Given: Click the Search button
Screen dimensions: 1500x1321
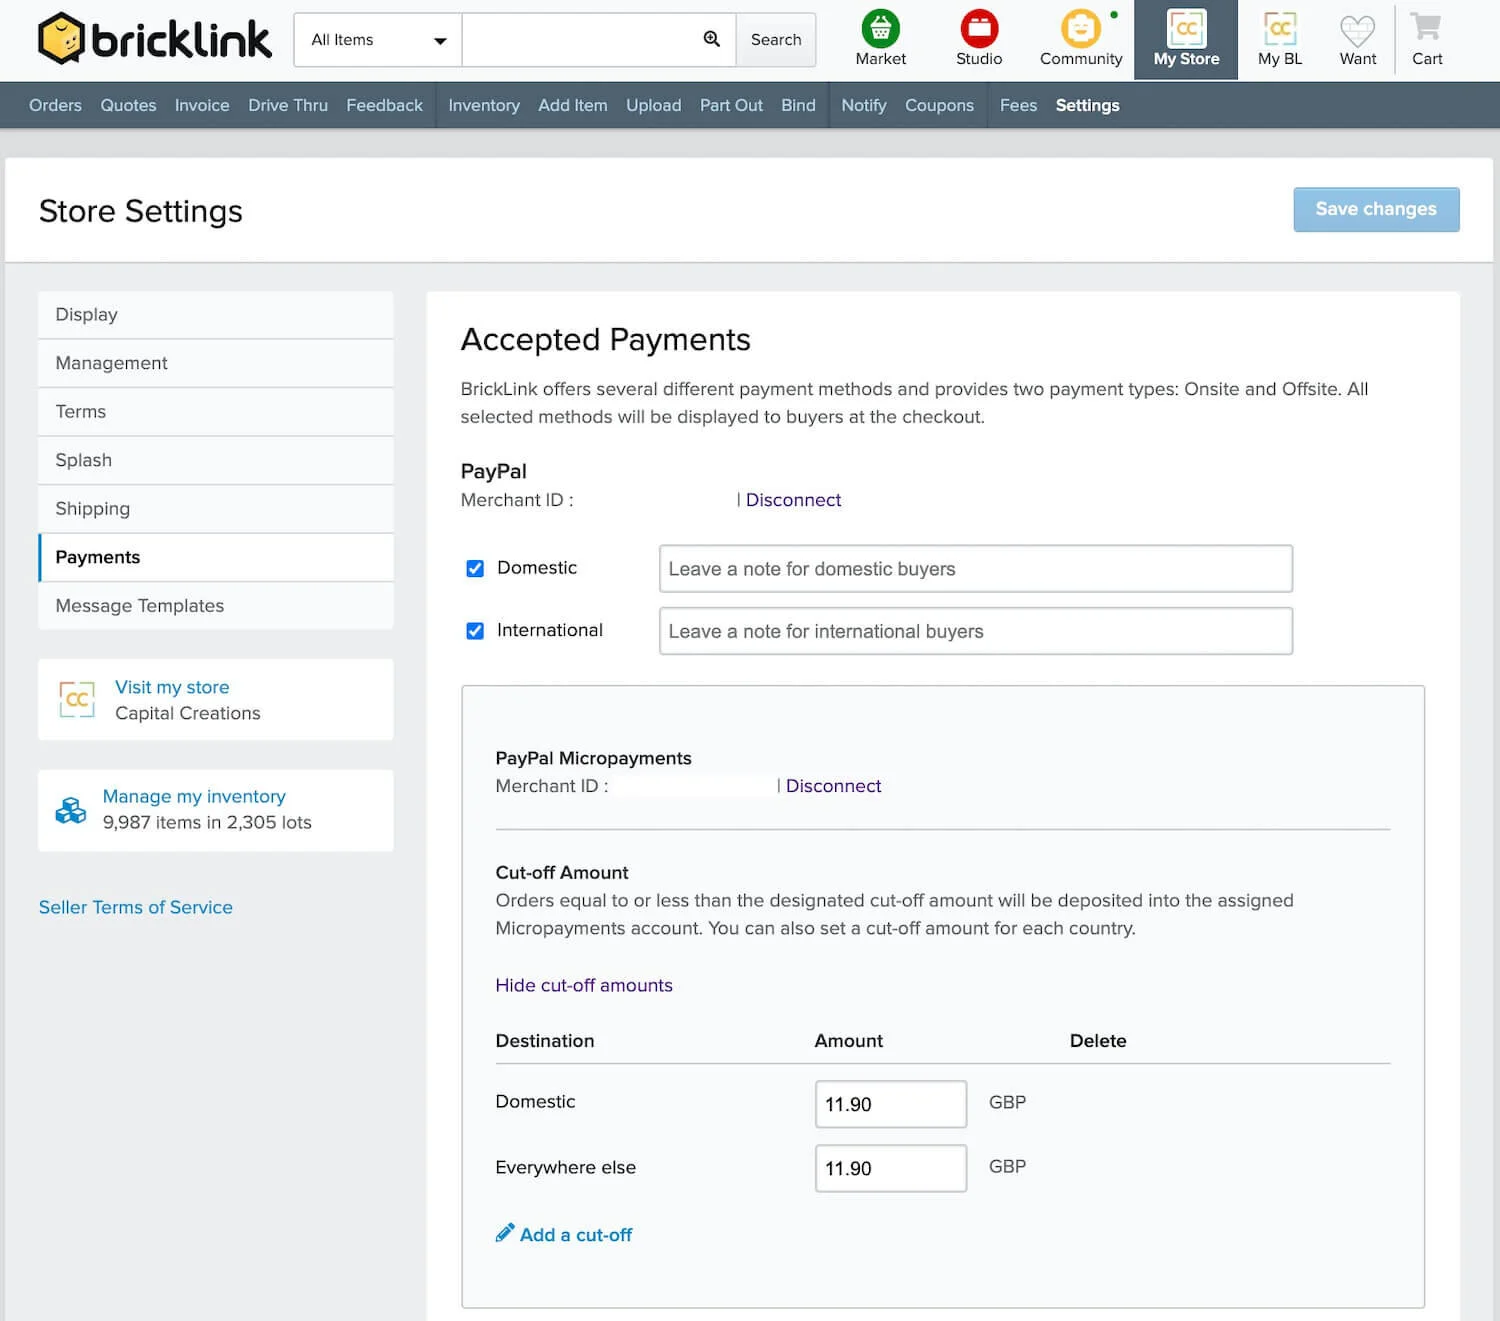Looking at the screenshot, I should pyautogui.click(x=776, y=40).
